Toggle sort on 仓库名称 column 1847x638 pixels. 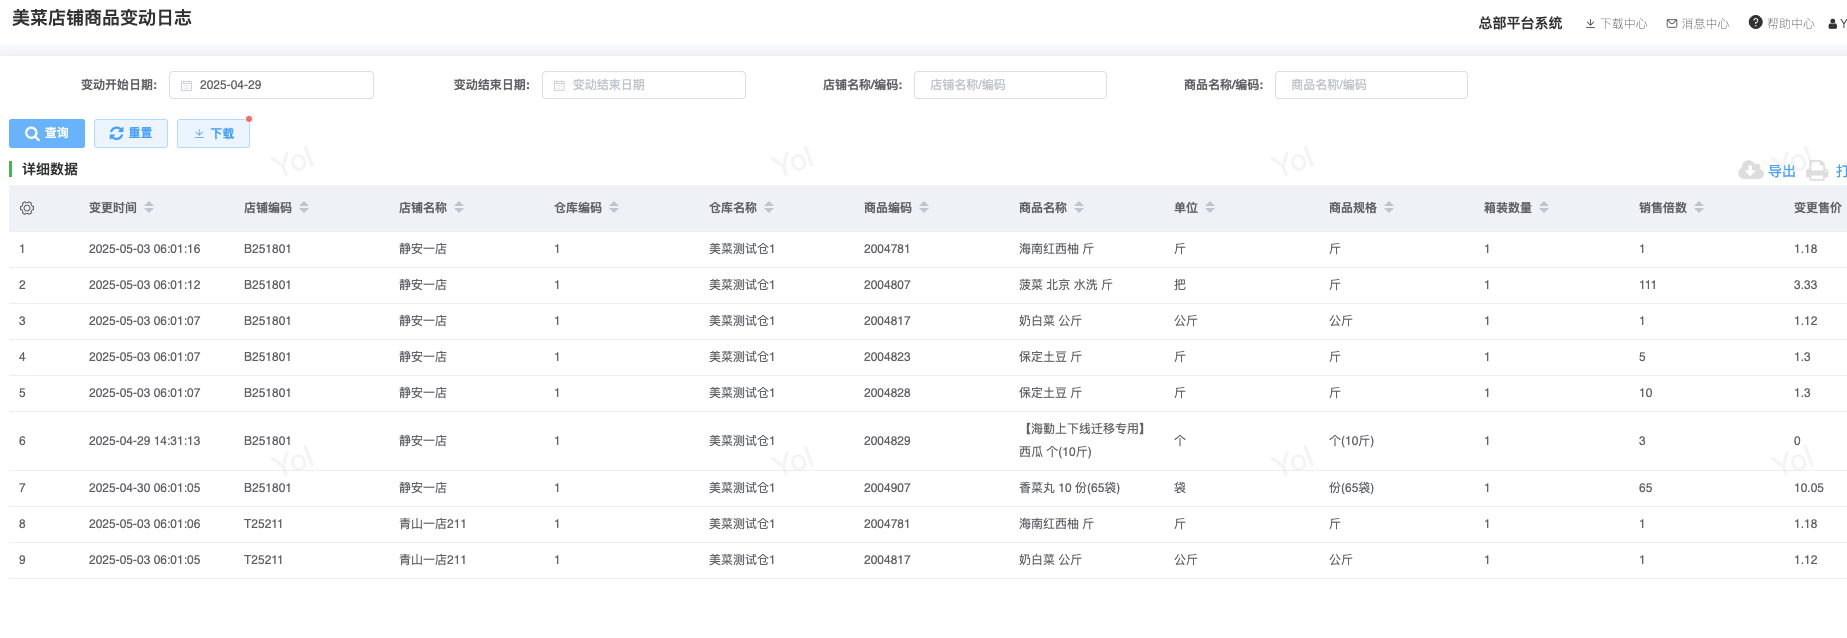[x=769, y=208]
